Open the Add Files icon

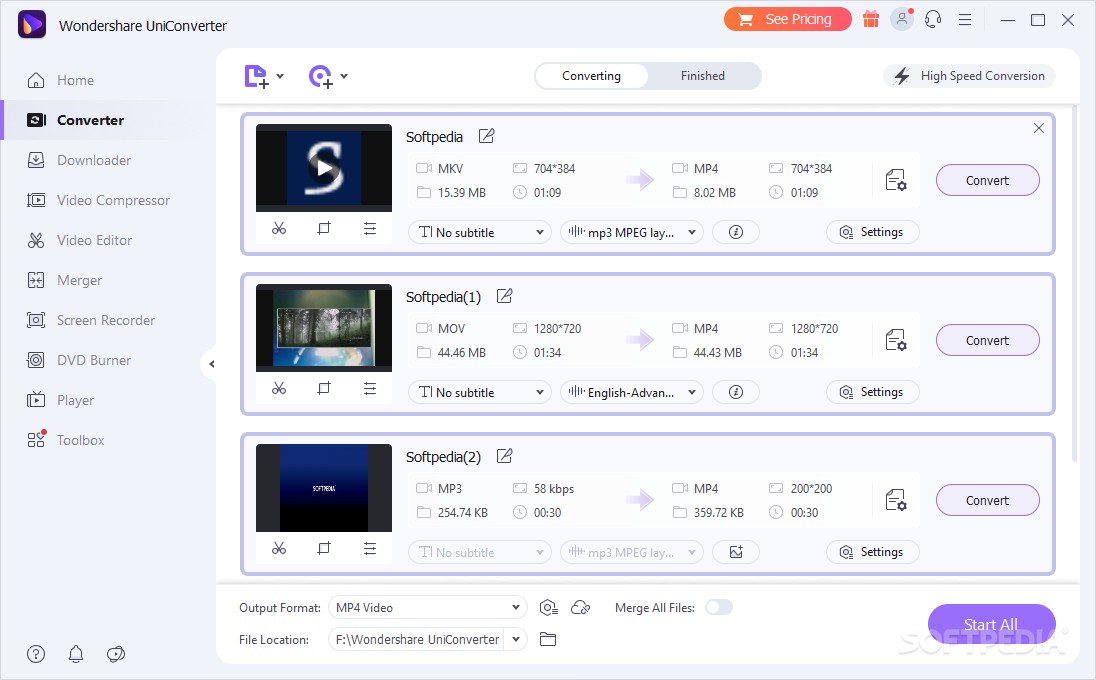(256, 76)
